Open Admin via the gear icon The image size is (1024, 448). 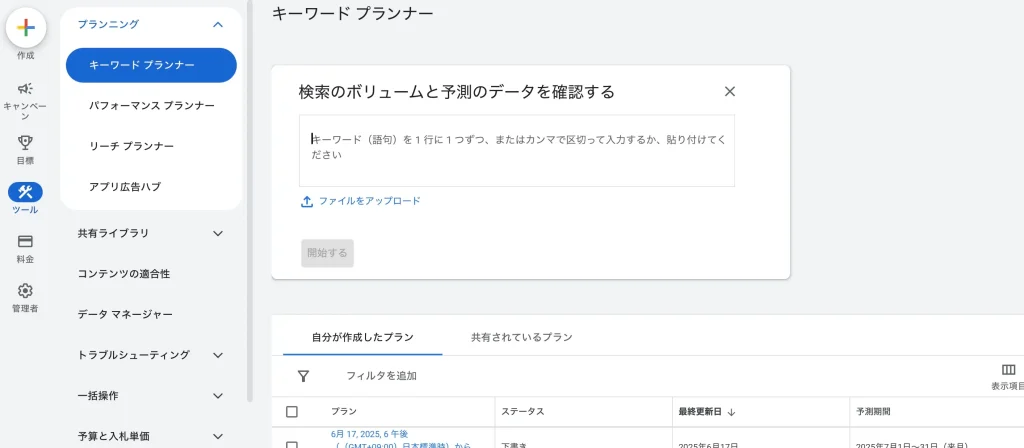coord(25,291)
